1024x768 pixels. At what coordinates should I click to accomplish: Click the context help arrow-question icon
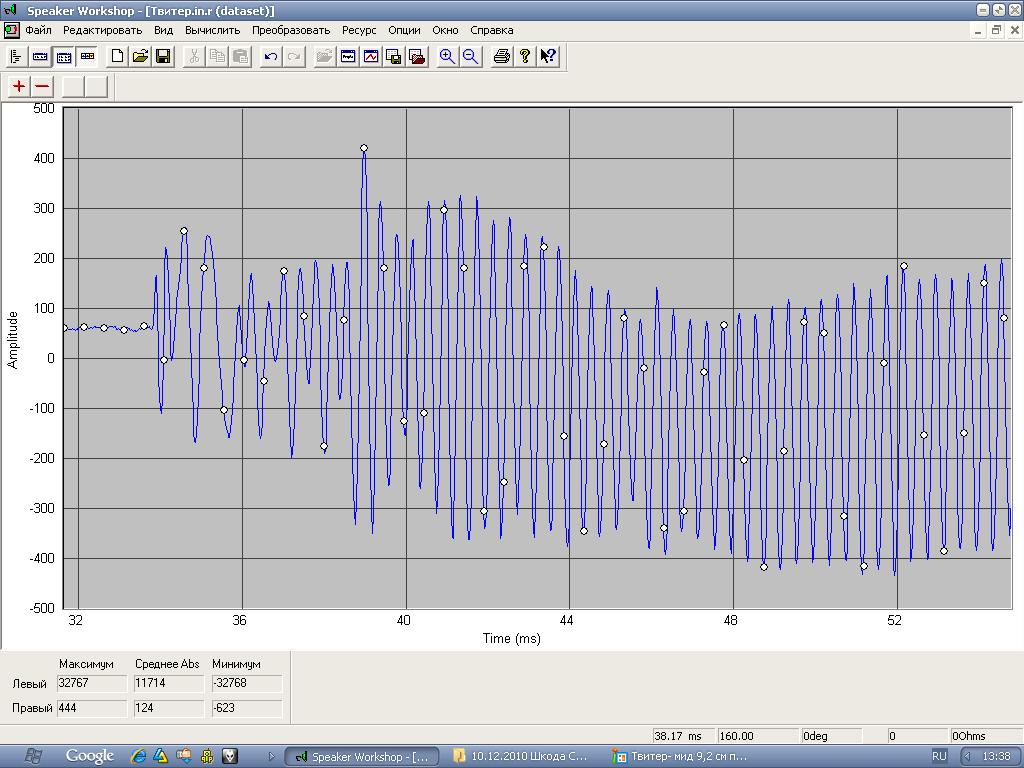[x=548, y=57]
